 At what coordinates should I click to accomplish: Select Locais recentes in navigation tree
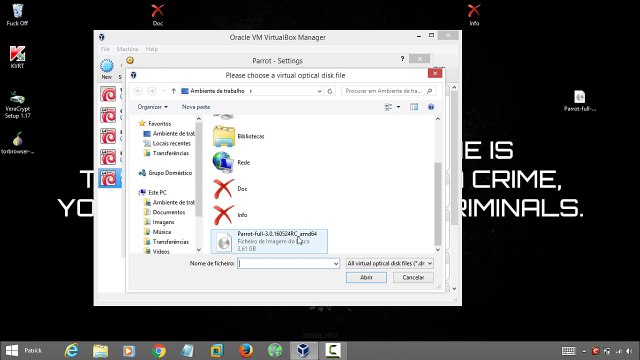167,143
